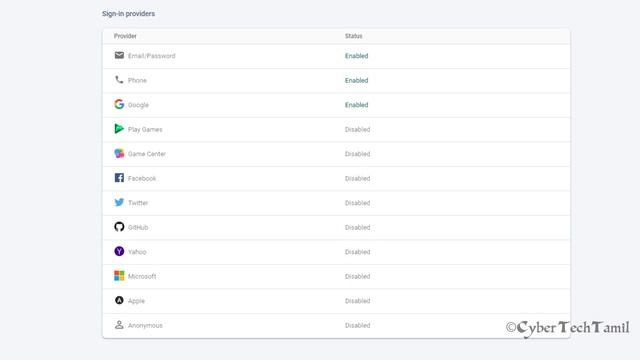Click the Microsoft four-square logo icon

[119, 276]
